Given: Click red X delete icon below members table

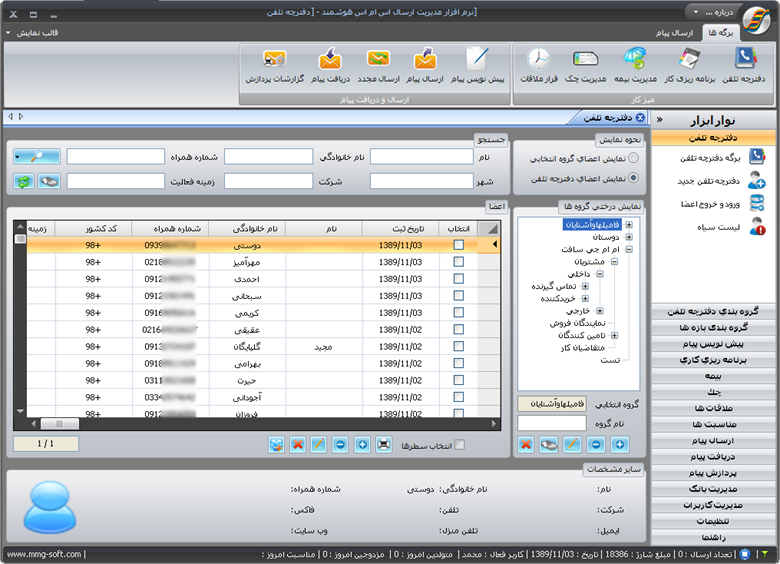Looking at the screenshot, I should pos(297,445).
